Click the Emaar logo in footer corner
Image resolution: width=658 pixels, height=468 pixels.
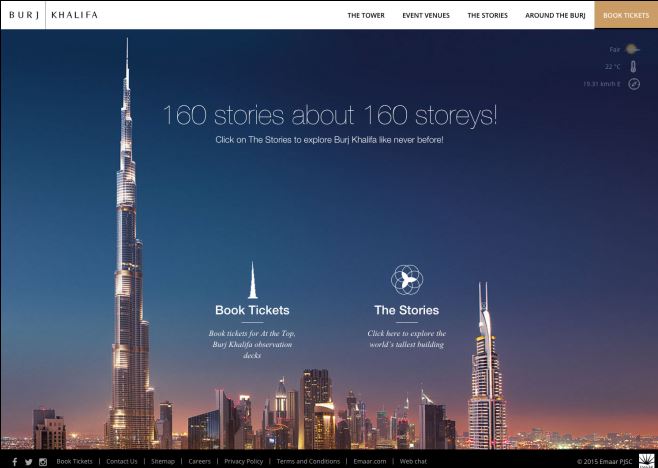[648, 460]
